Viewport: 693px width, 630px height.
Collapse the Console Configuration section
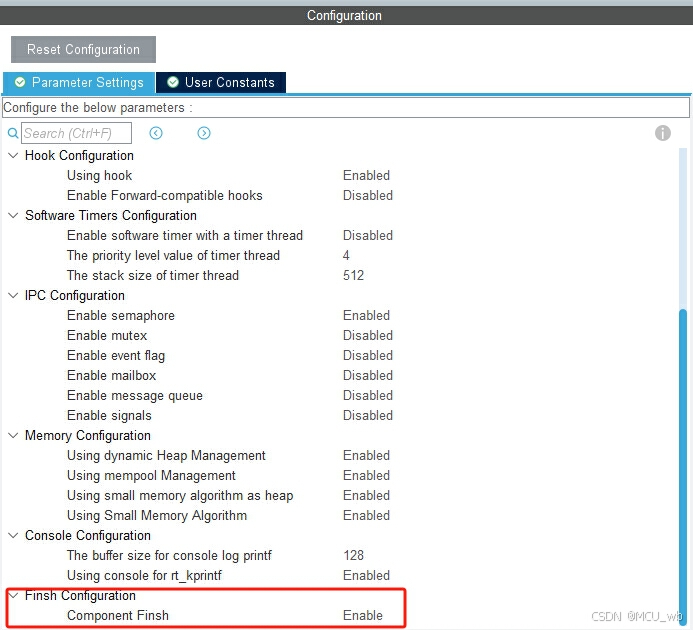[x=13, y=535]
